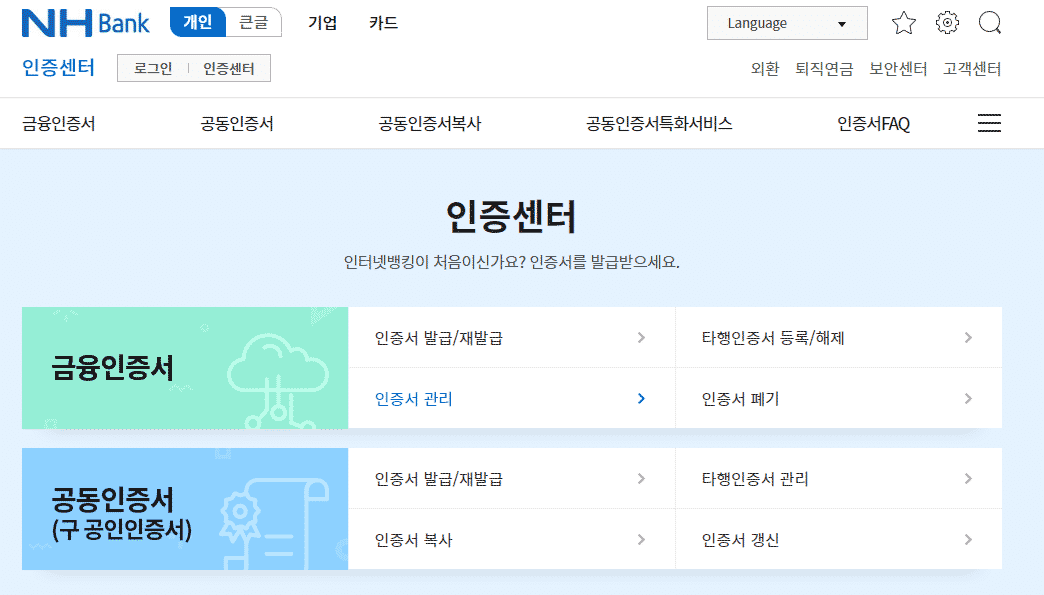Select 인증서 복사
Image resolution: width=1044 pixels, height=595 pixels.
pyautogui.click(x=511, y=540)
